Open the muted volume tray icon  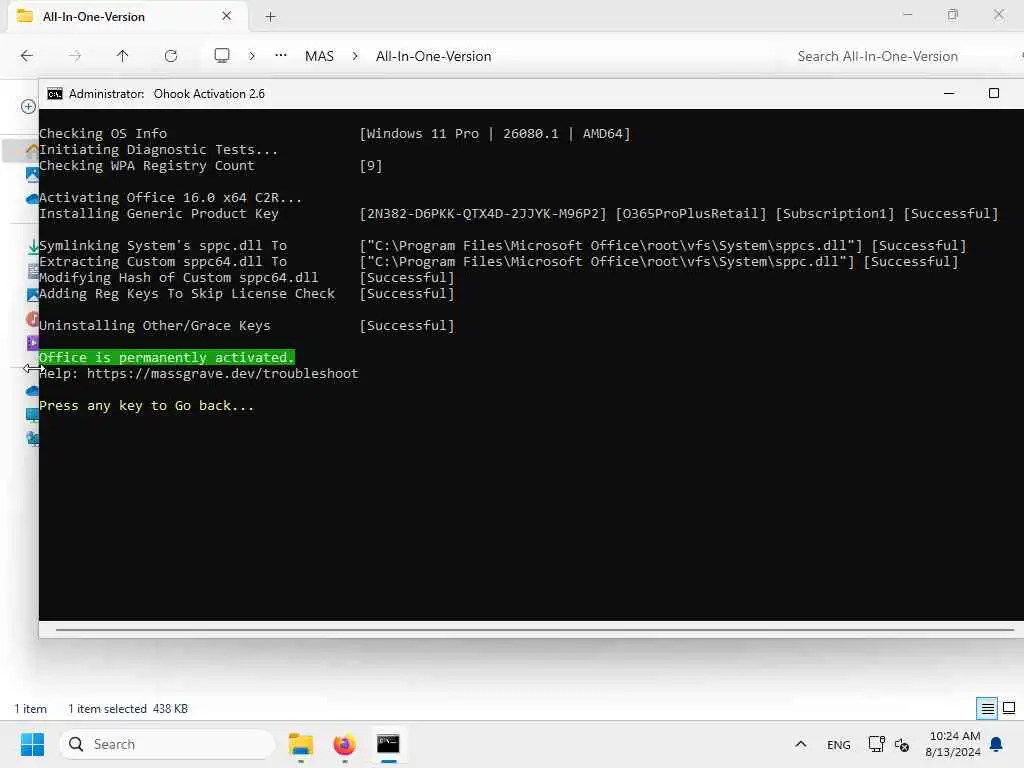(903, 744)
